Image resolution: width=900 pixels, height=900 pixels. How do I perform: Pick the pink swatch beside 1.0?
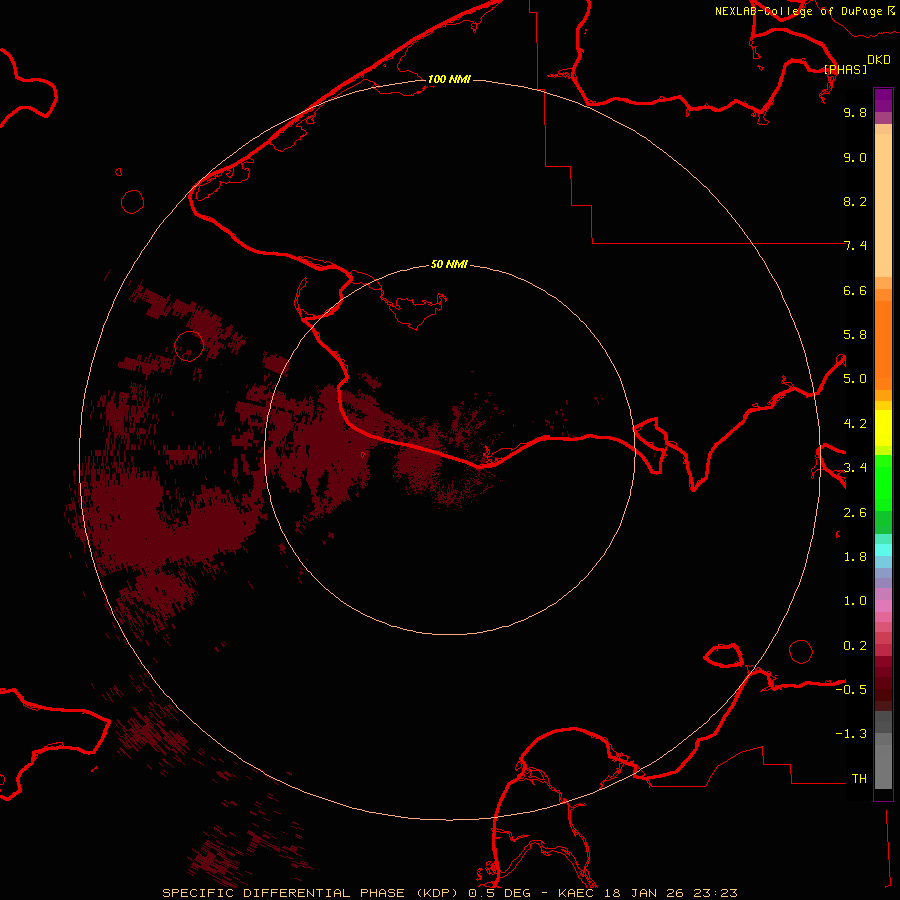tap(883, 601)
